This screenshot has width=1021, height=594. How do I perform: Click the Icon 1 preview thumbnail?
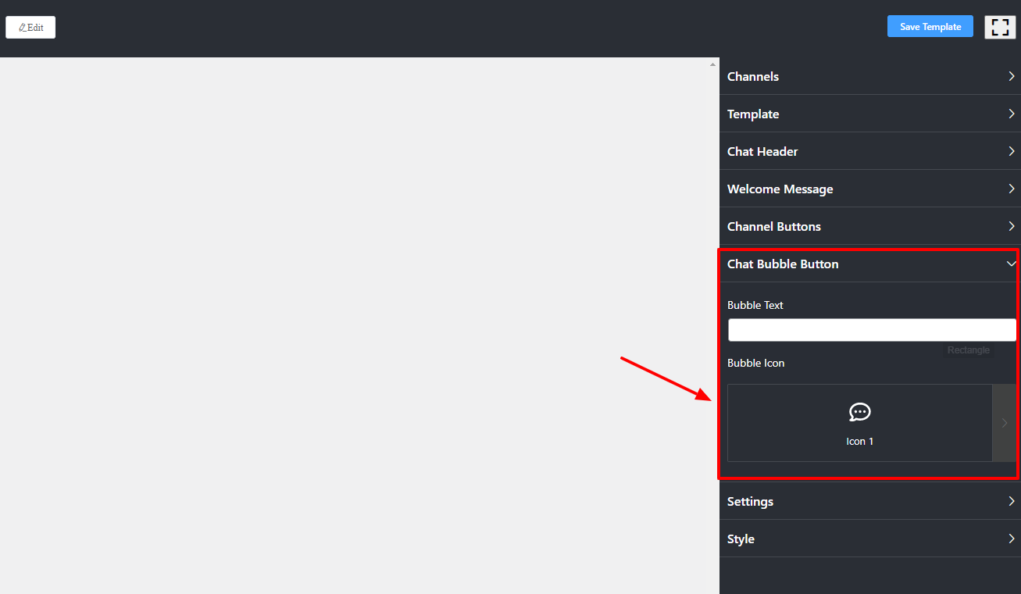(859, 421)
